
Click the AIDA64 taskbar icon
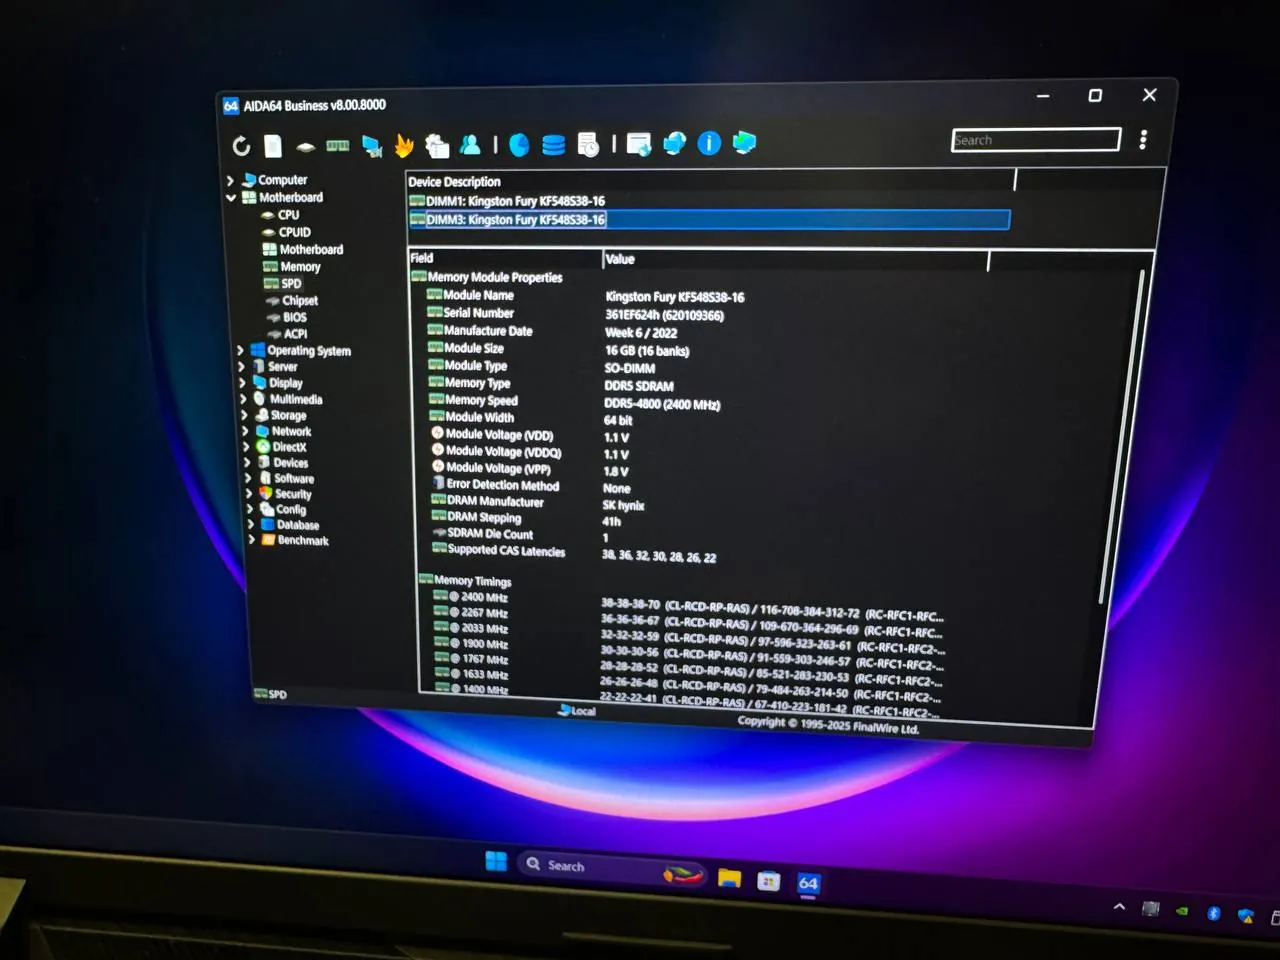(808, 884)
